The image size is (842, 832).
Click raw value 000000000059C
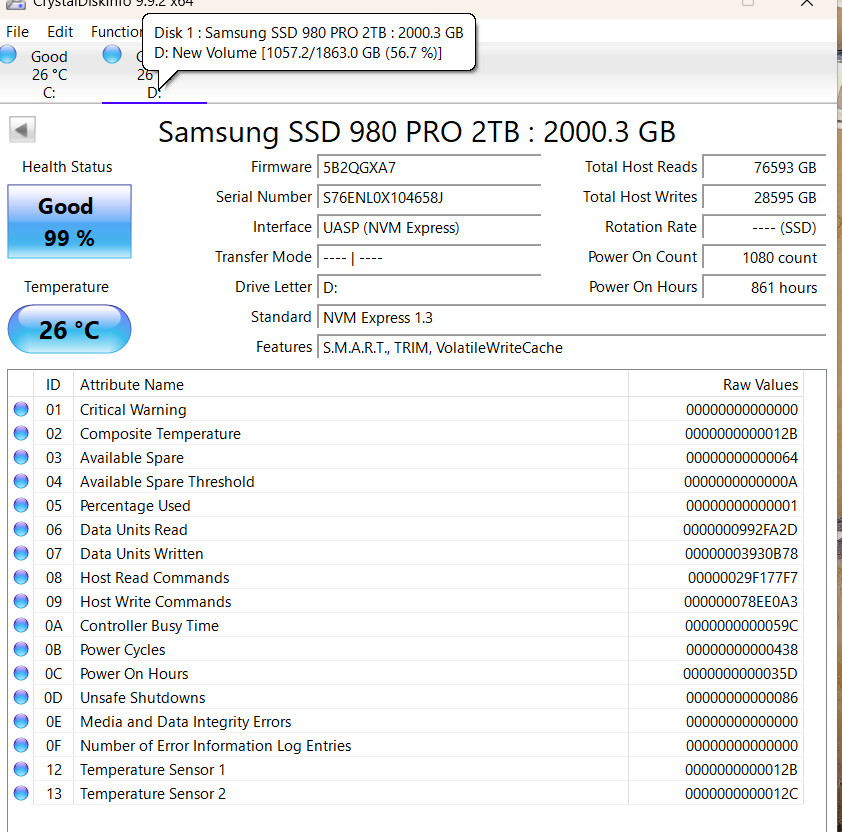click(741, 626)
